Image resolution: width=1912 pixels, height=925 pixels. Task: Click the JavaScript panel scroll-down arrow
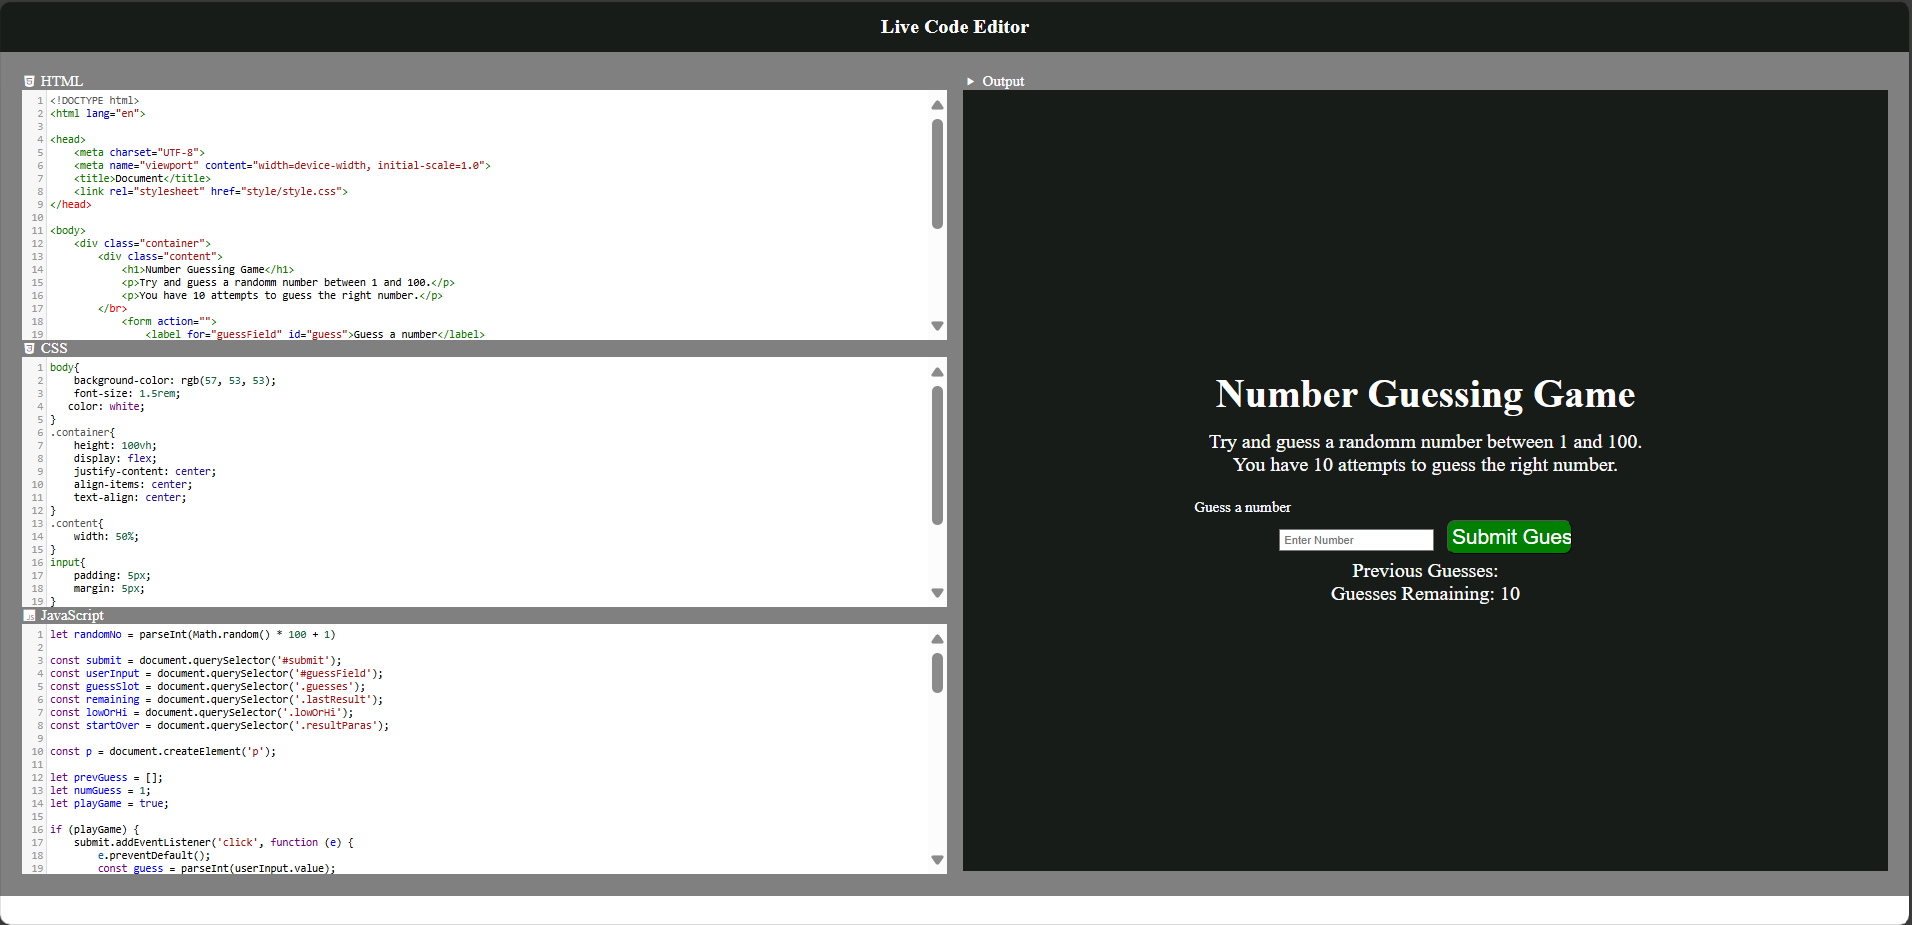pyautogui.click(x=937, y=860)
